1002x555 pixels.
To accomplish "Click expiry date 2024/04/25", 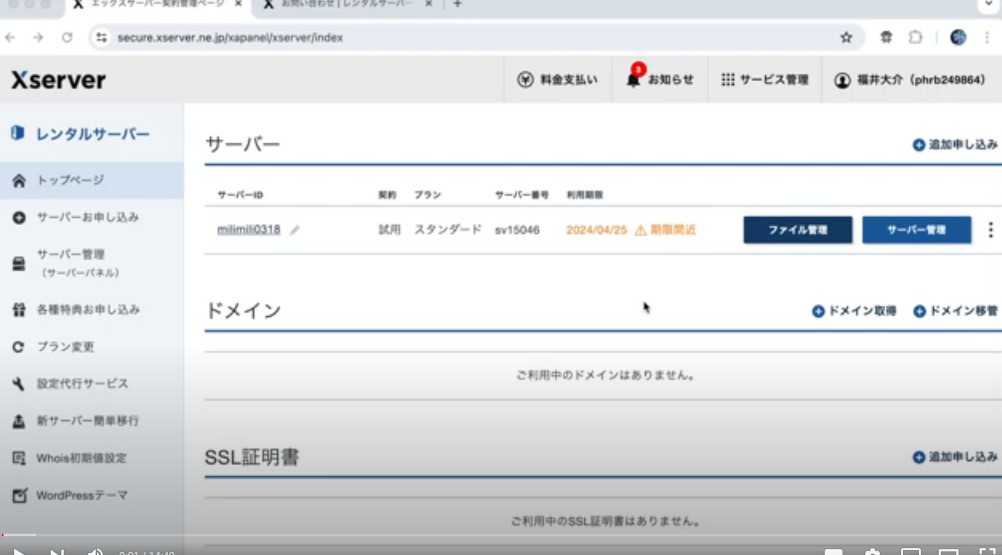I will [596, 230].
